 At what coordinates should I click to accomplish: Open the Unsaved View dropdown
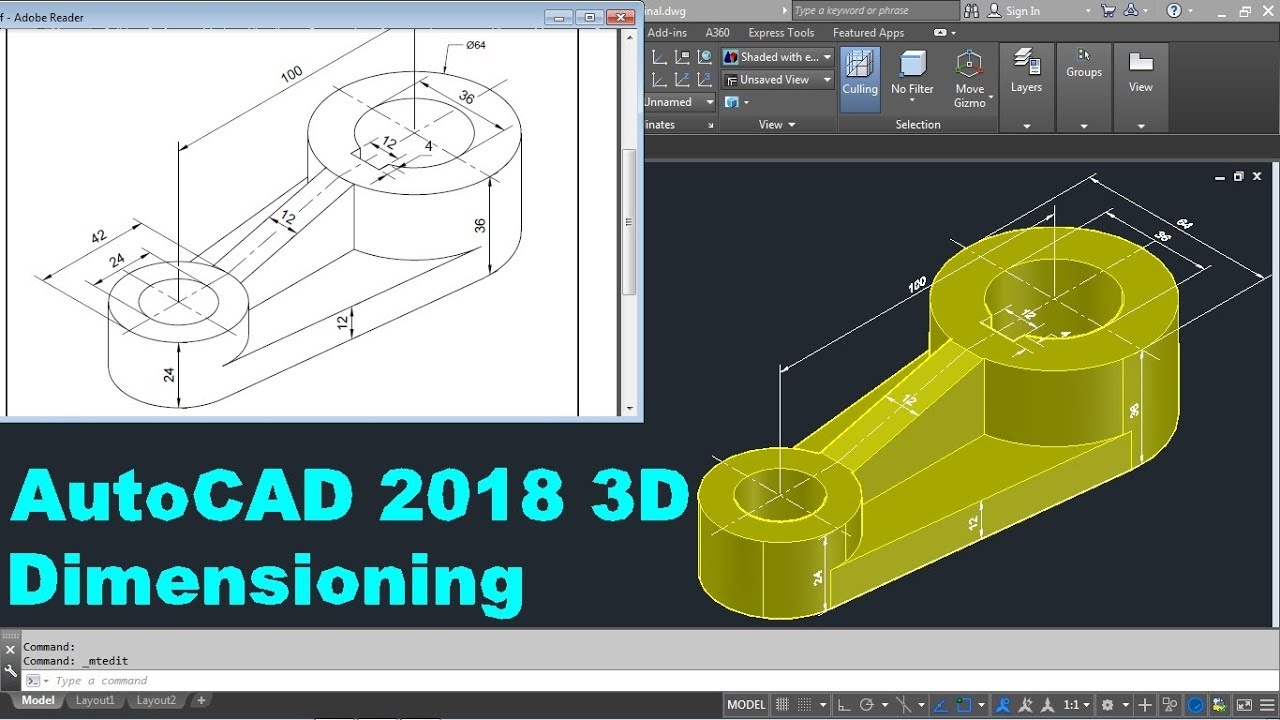pos(828,79)
